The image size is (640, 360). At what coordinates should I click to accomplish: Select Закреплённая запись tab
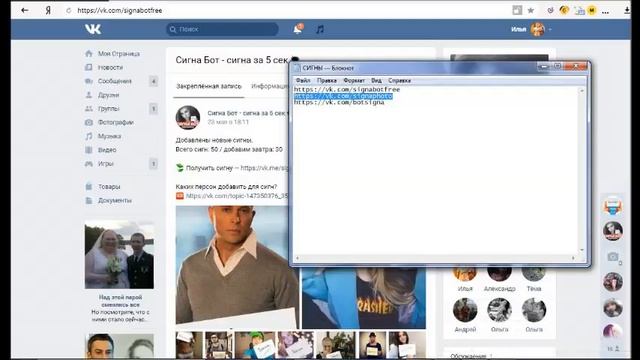point(209,87)
